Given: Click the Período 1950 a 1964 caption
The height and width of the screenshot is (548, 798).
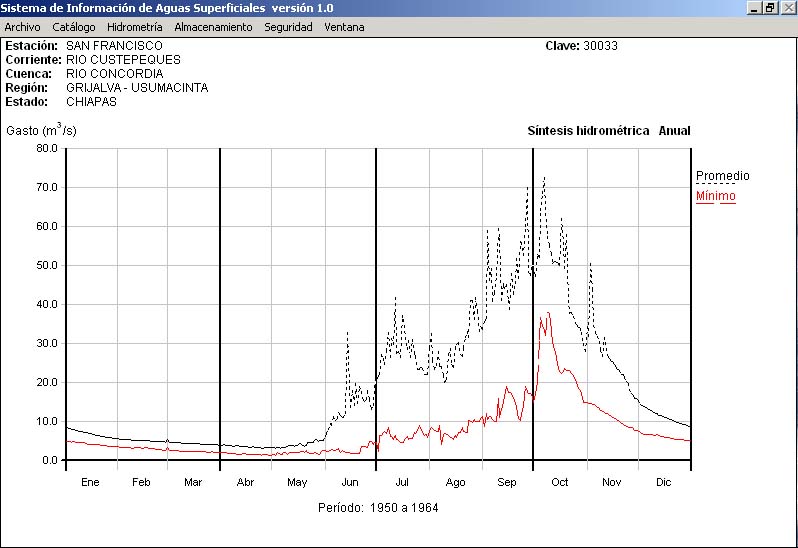Looking at the screenshot, I should click(x=378, y=507).
